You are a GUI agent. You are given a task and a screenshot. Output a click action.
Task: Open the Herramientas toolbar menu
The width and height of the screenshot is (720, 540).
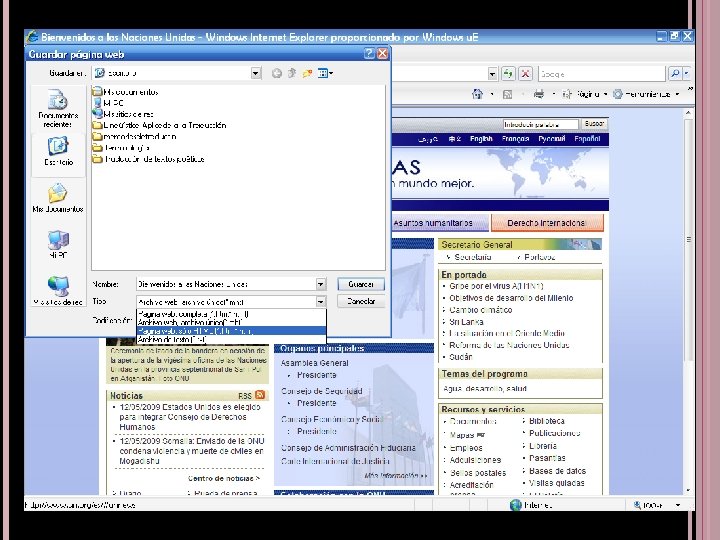[646, 94]
